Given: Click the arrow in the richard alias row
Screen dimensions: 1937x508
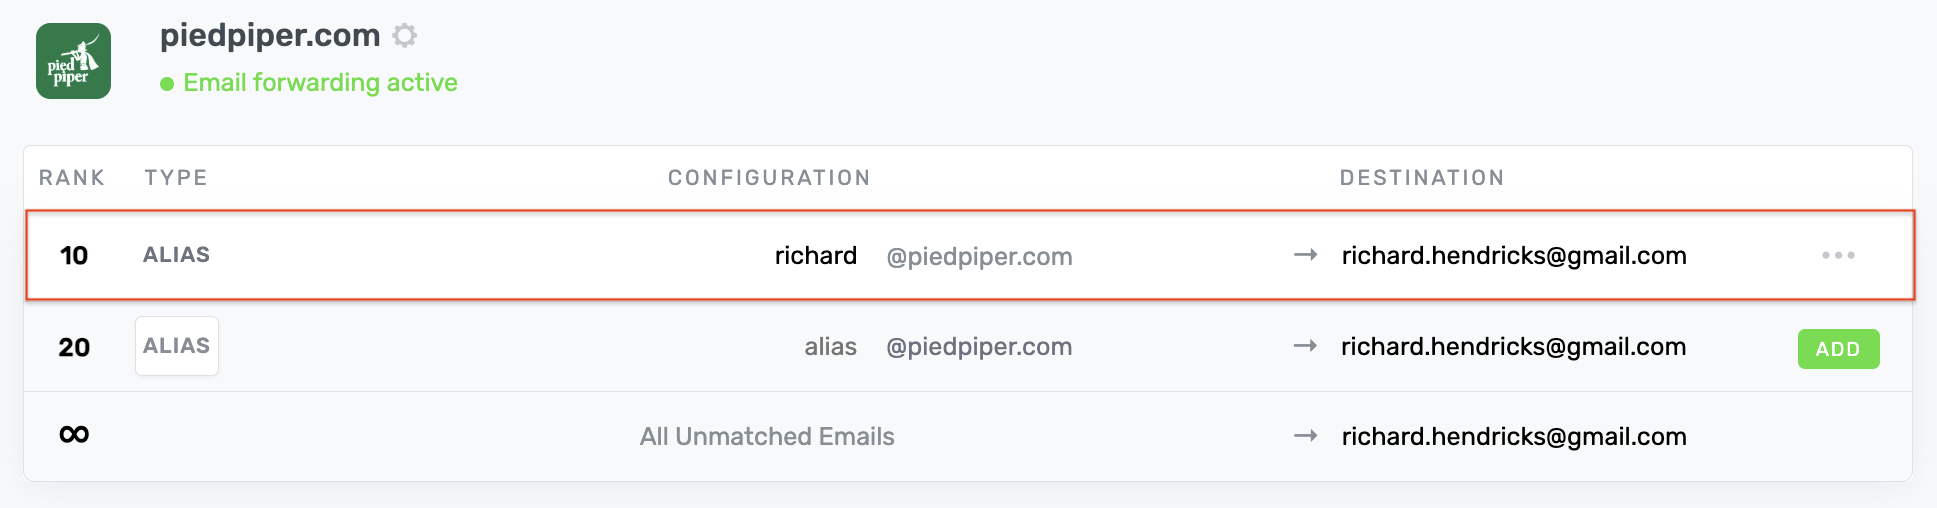Looking at the screenshot, I should 1305,256.
